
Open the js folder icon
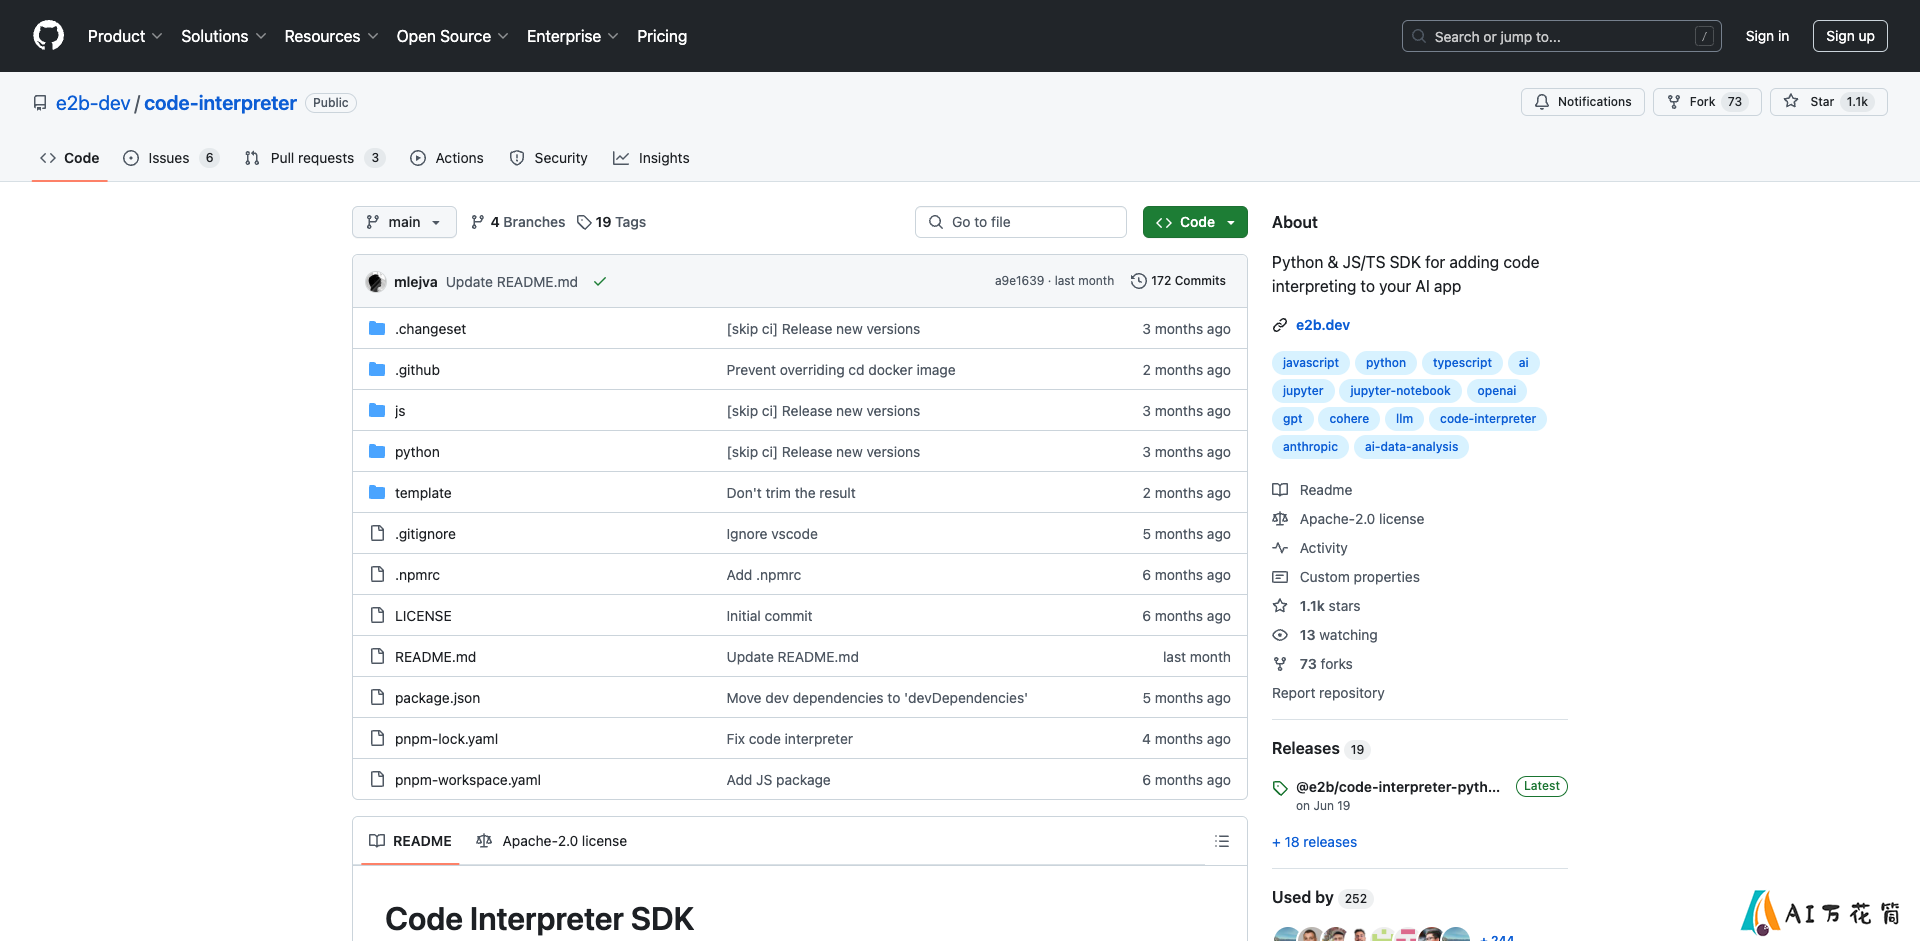click(x=377, y=410)
